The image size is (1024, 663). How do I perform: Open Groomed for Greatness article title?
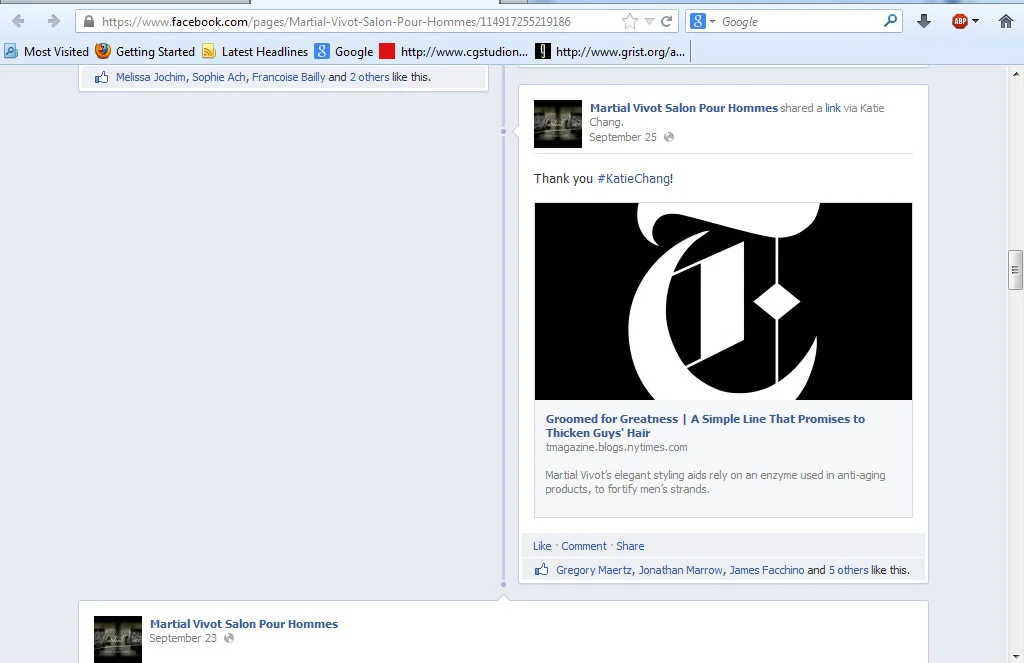point(705,426)
